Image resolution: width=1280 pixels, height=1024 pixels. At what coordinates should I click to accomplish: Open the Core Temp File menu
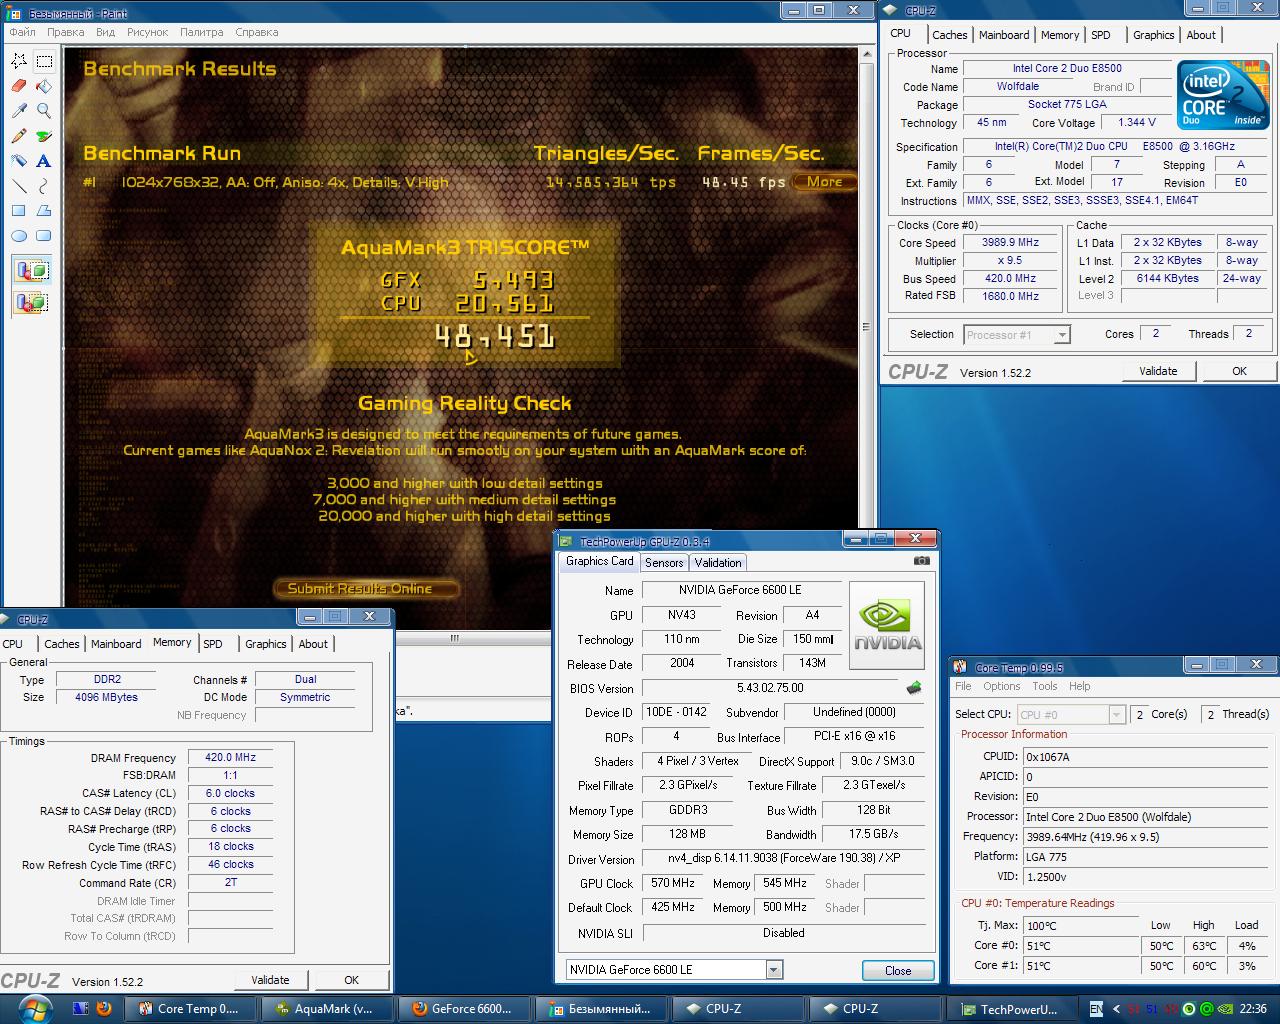pos(963,686)
